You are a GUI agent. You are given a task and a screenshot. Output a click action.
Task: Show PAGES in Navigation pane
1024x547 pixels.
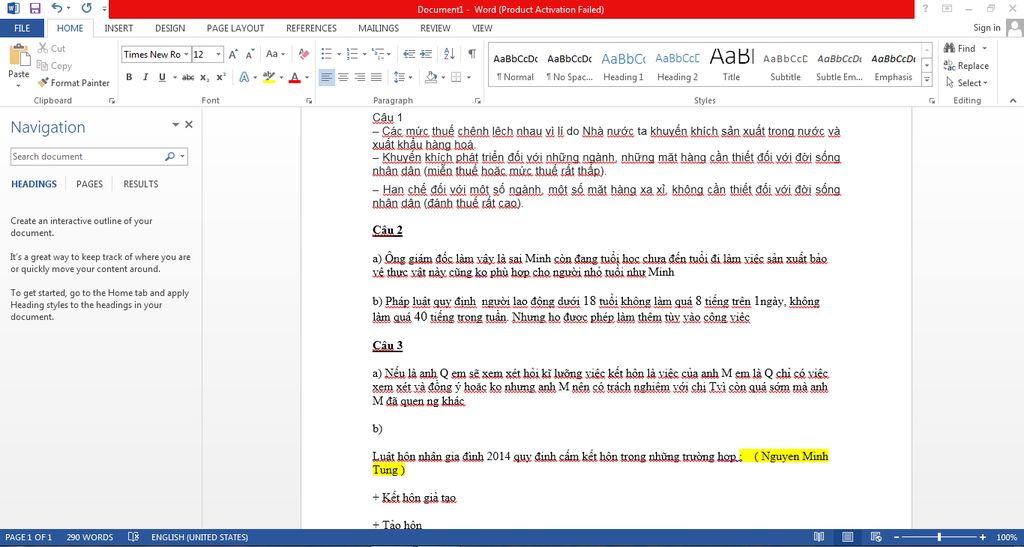(89, 184)
